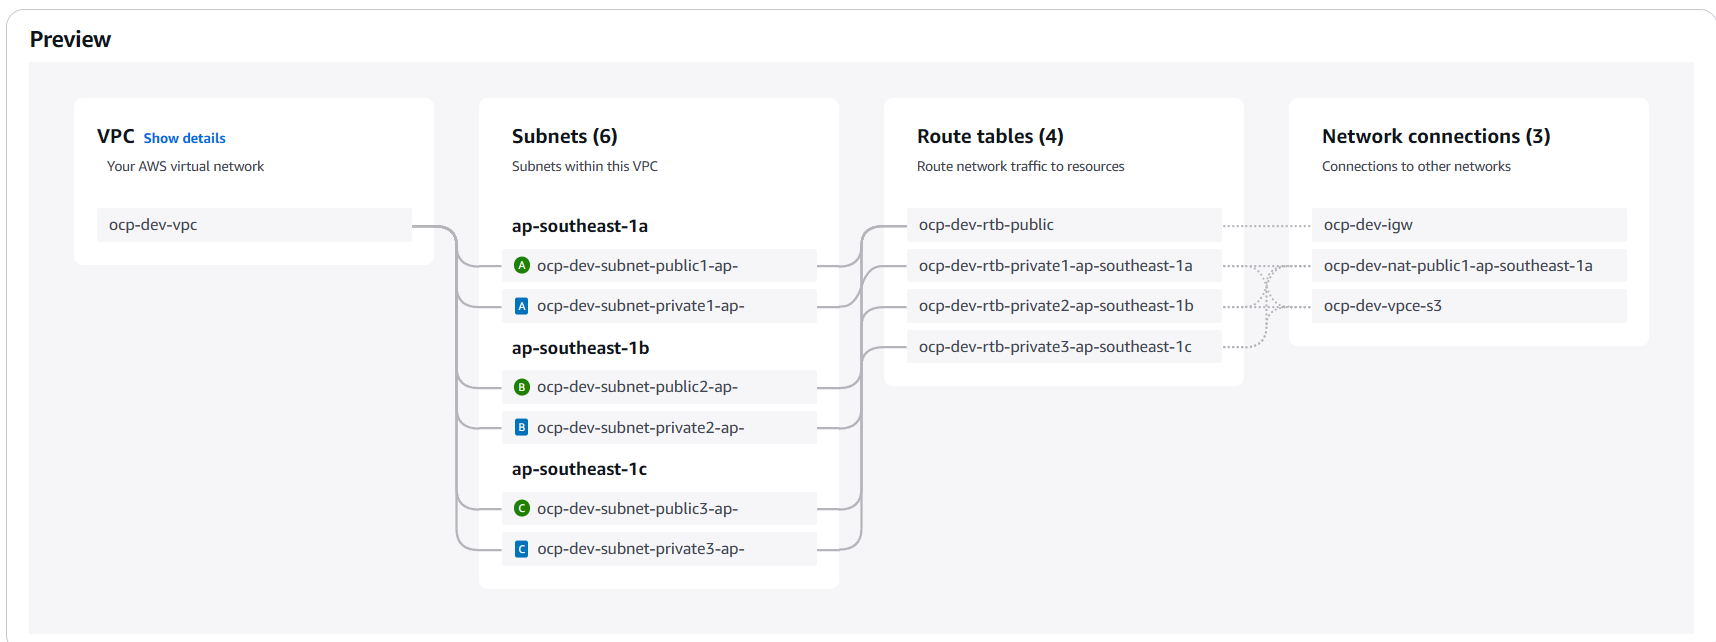Select the ocp-dev-igw internet gateway

pos(1468,225)
